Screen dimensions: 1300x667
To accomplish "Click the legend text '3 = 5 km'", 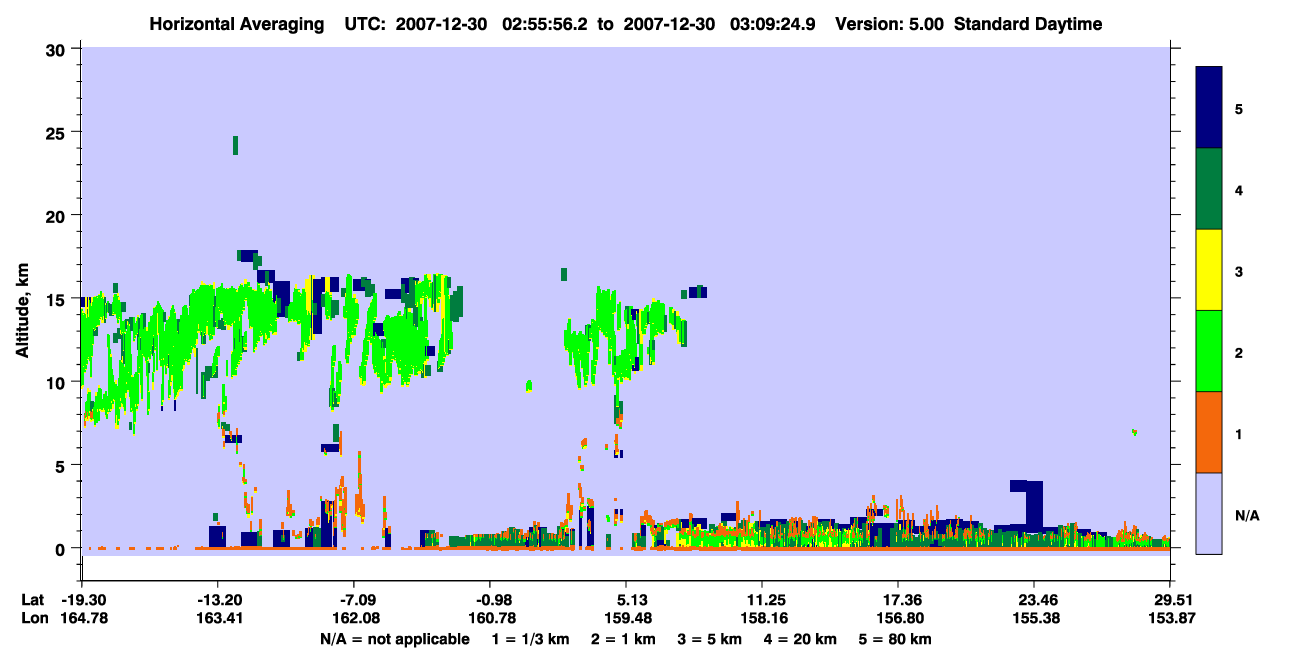I will click(x=709, y=639).
